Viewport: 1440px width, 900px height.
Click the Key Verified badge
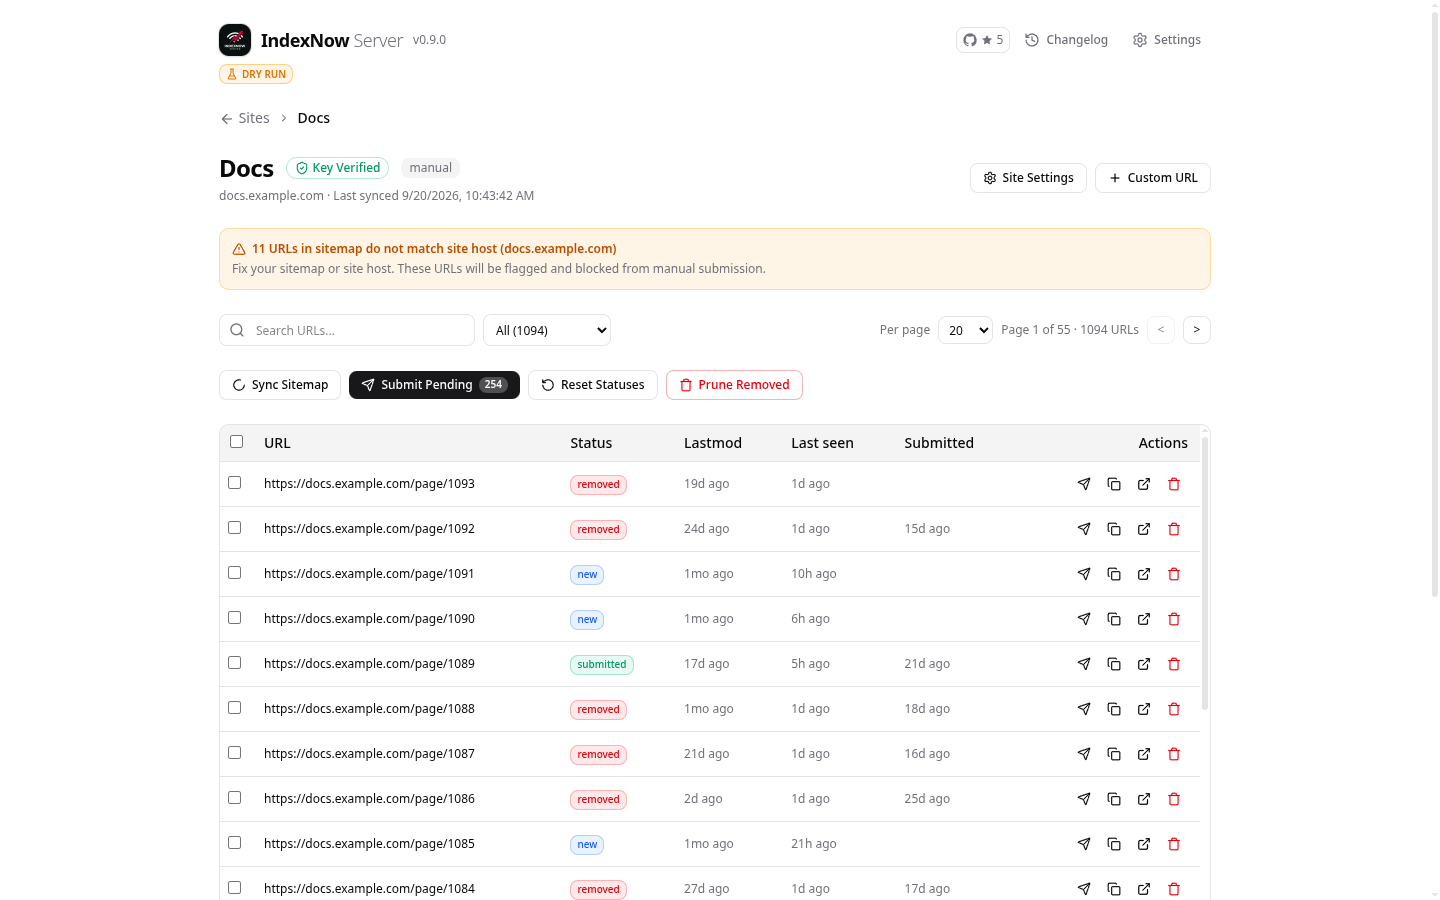click(x=337, y=168)
